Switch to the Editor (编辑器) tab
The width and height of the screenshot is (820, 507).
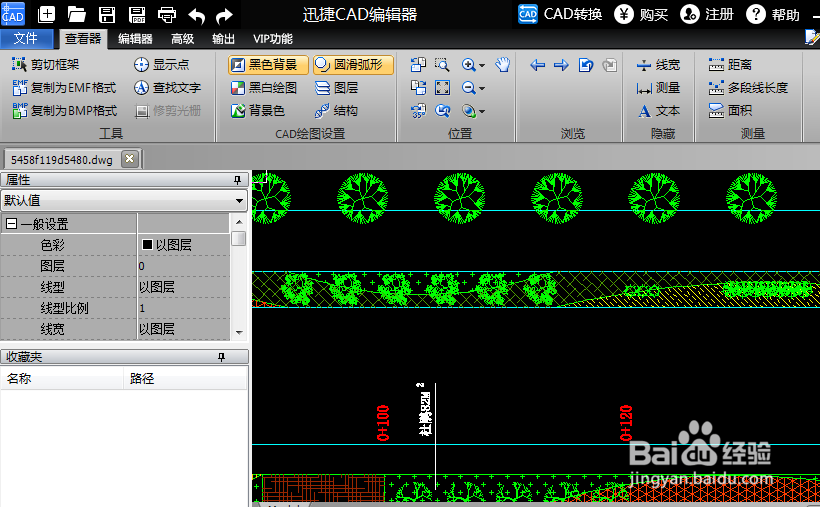135,39
